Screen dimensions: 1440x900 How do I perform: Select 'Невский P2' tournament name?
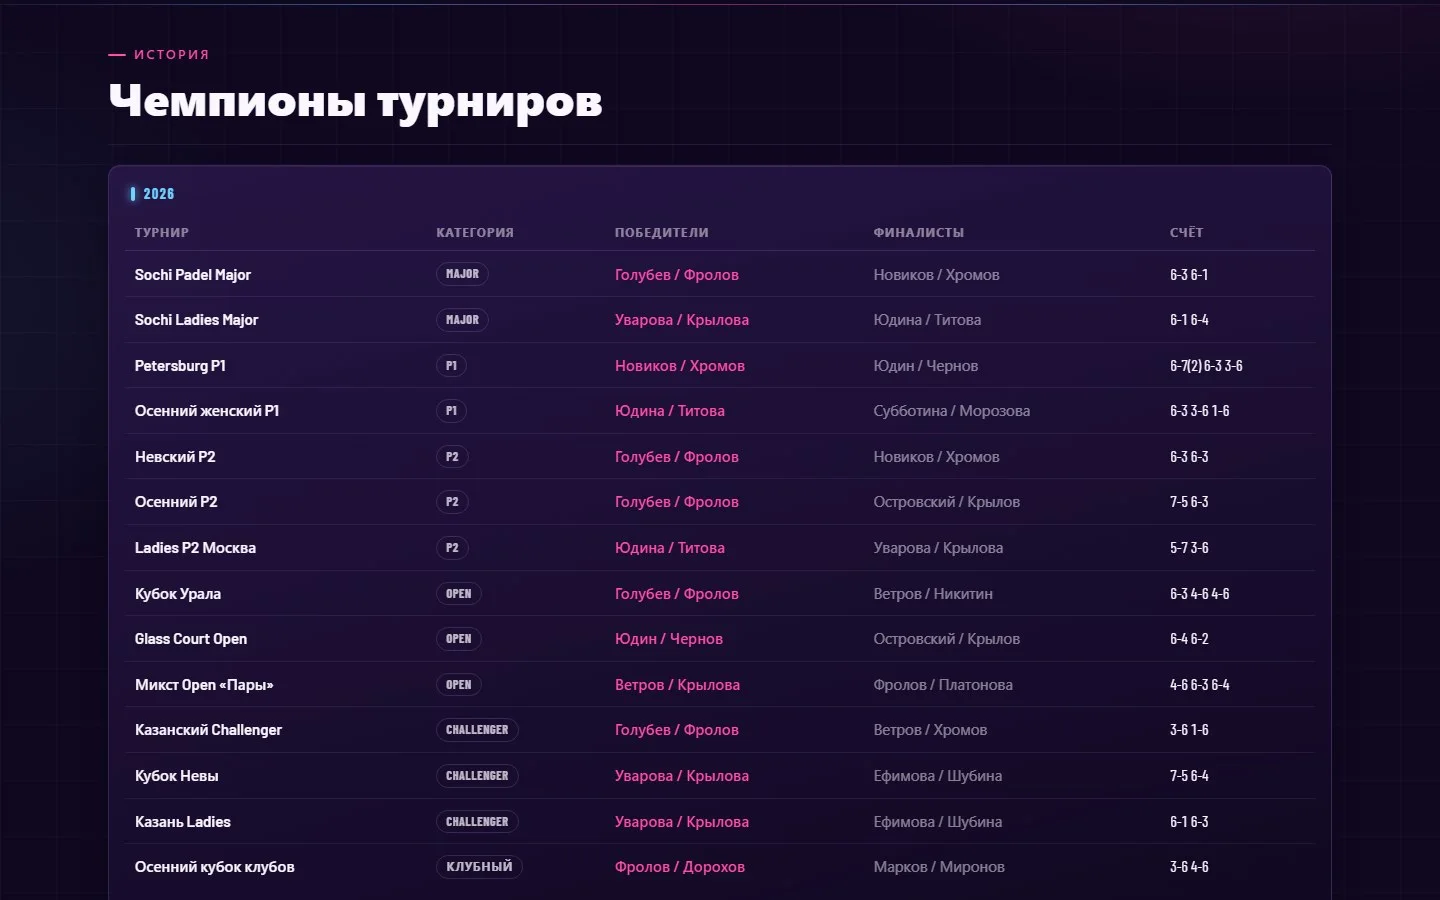[x=175, y=457]
